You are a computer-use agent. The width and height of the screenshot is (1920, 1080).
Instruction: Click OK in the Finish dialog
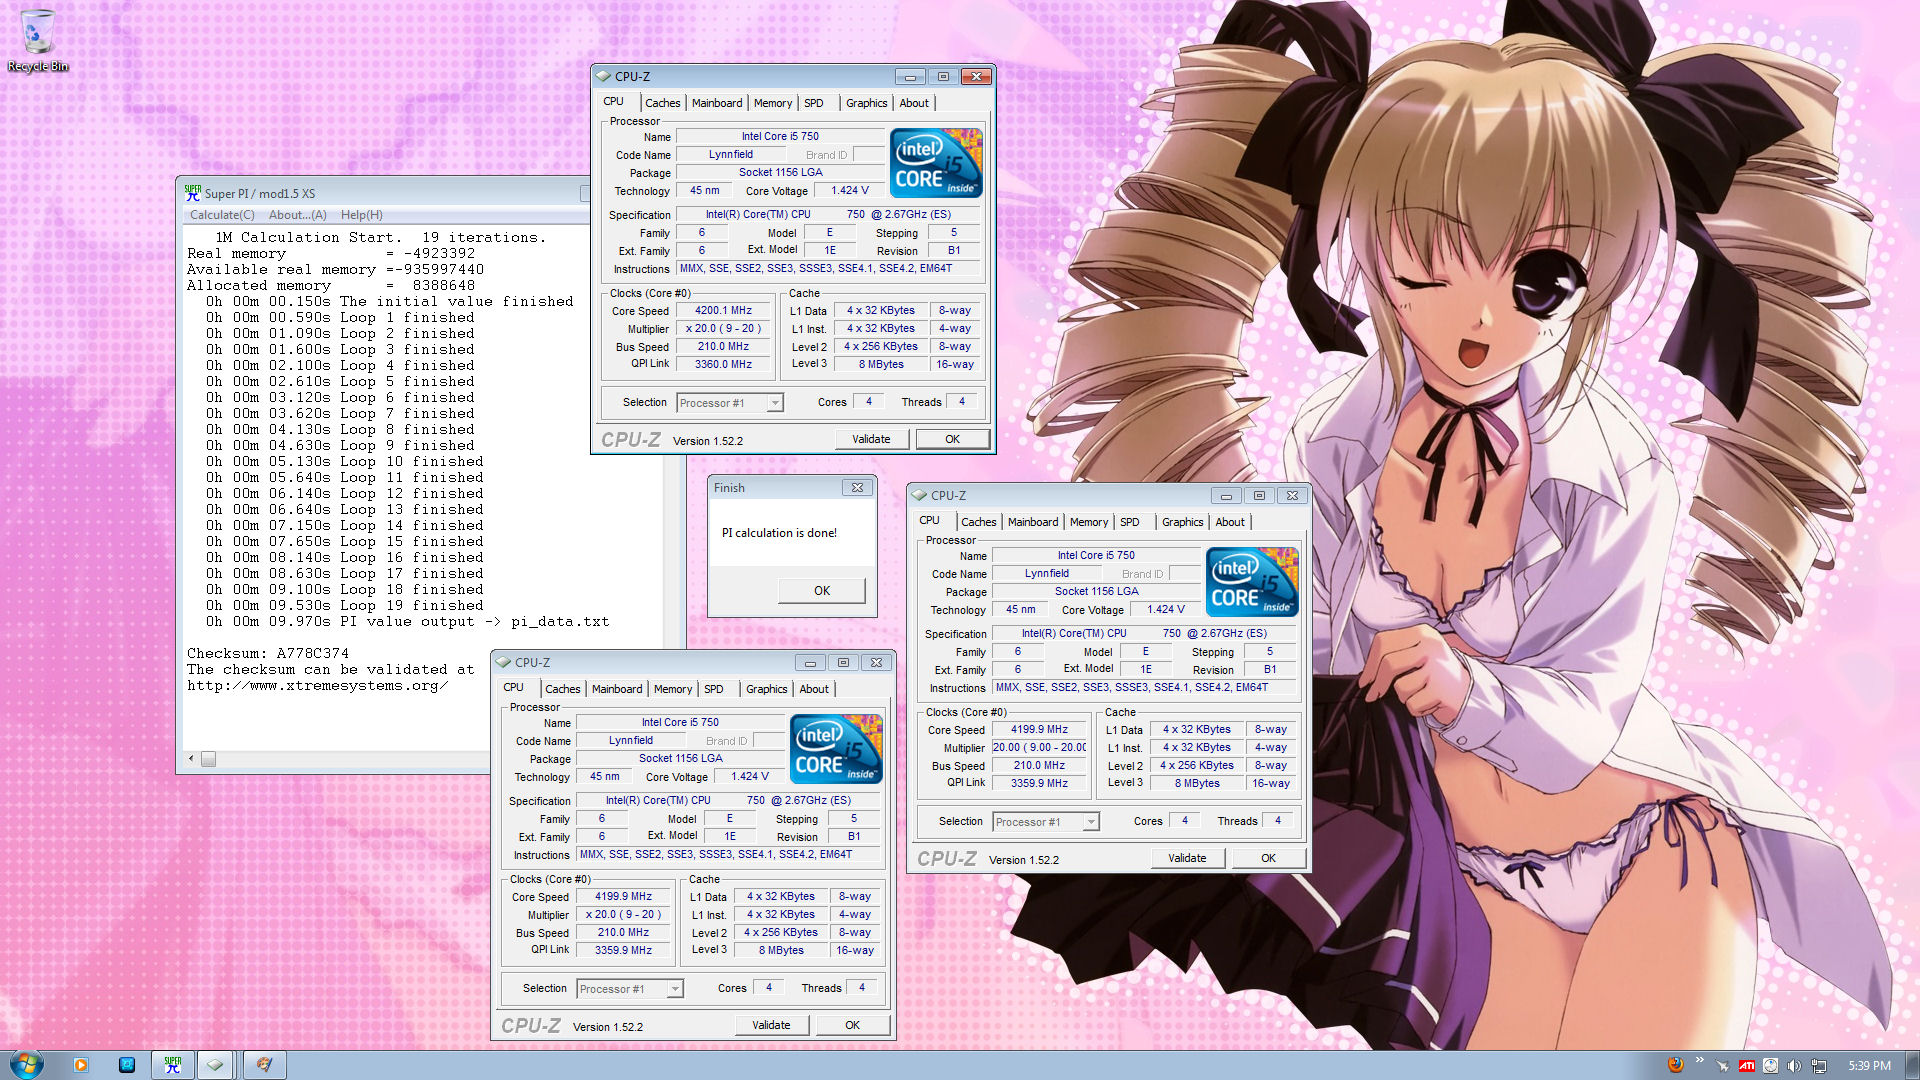pyautogui.click(x=822, y=591)
